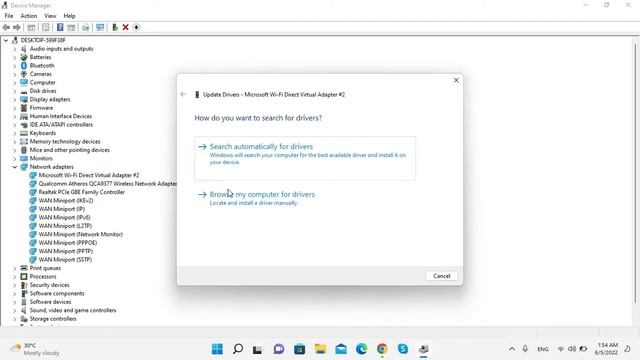Select WAN Miniport (L2TP)
This screenshot has width=640, height=360.
tap(65, 226)
